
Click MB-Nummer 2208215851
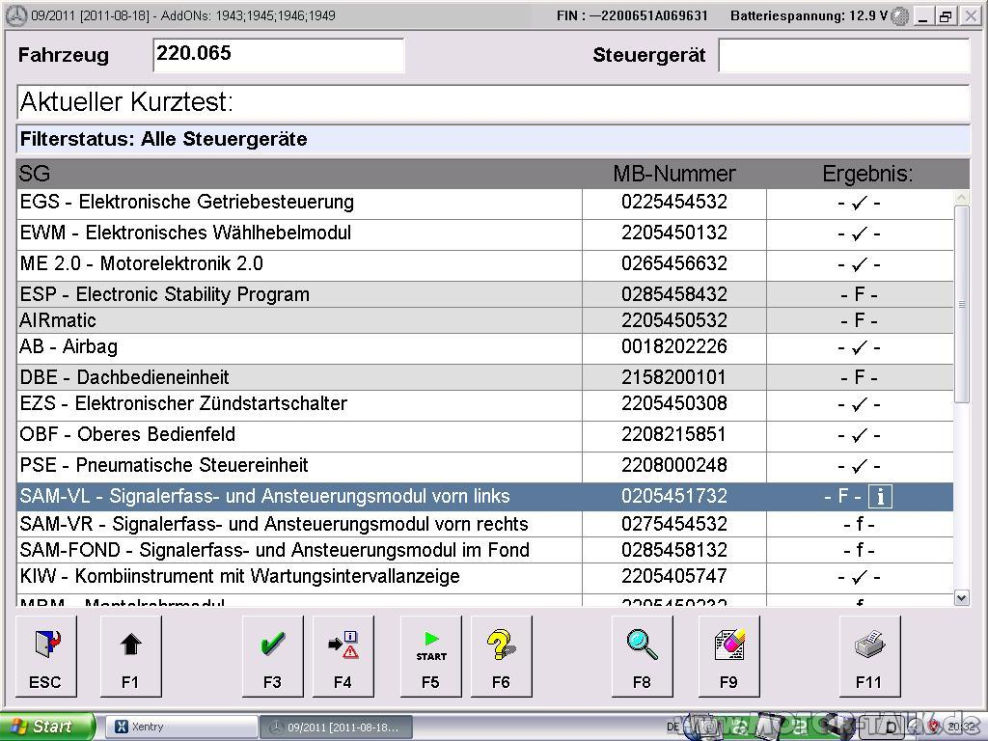(x=674, y=434)
